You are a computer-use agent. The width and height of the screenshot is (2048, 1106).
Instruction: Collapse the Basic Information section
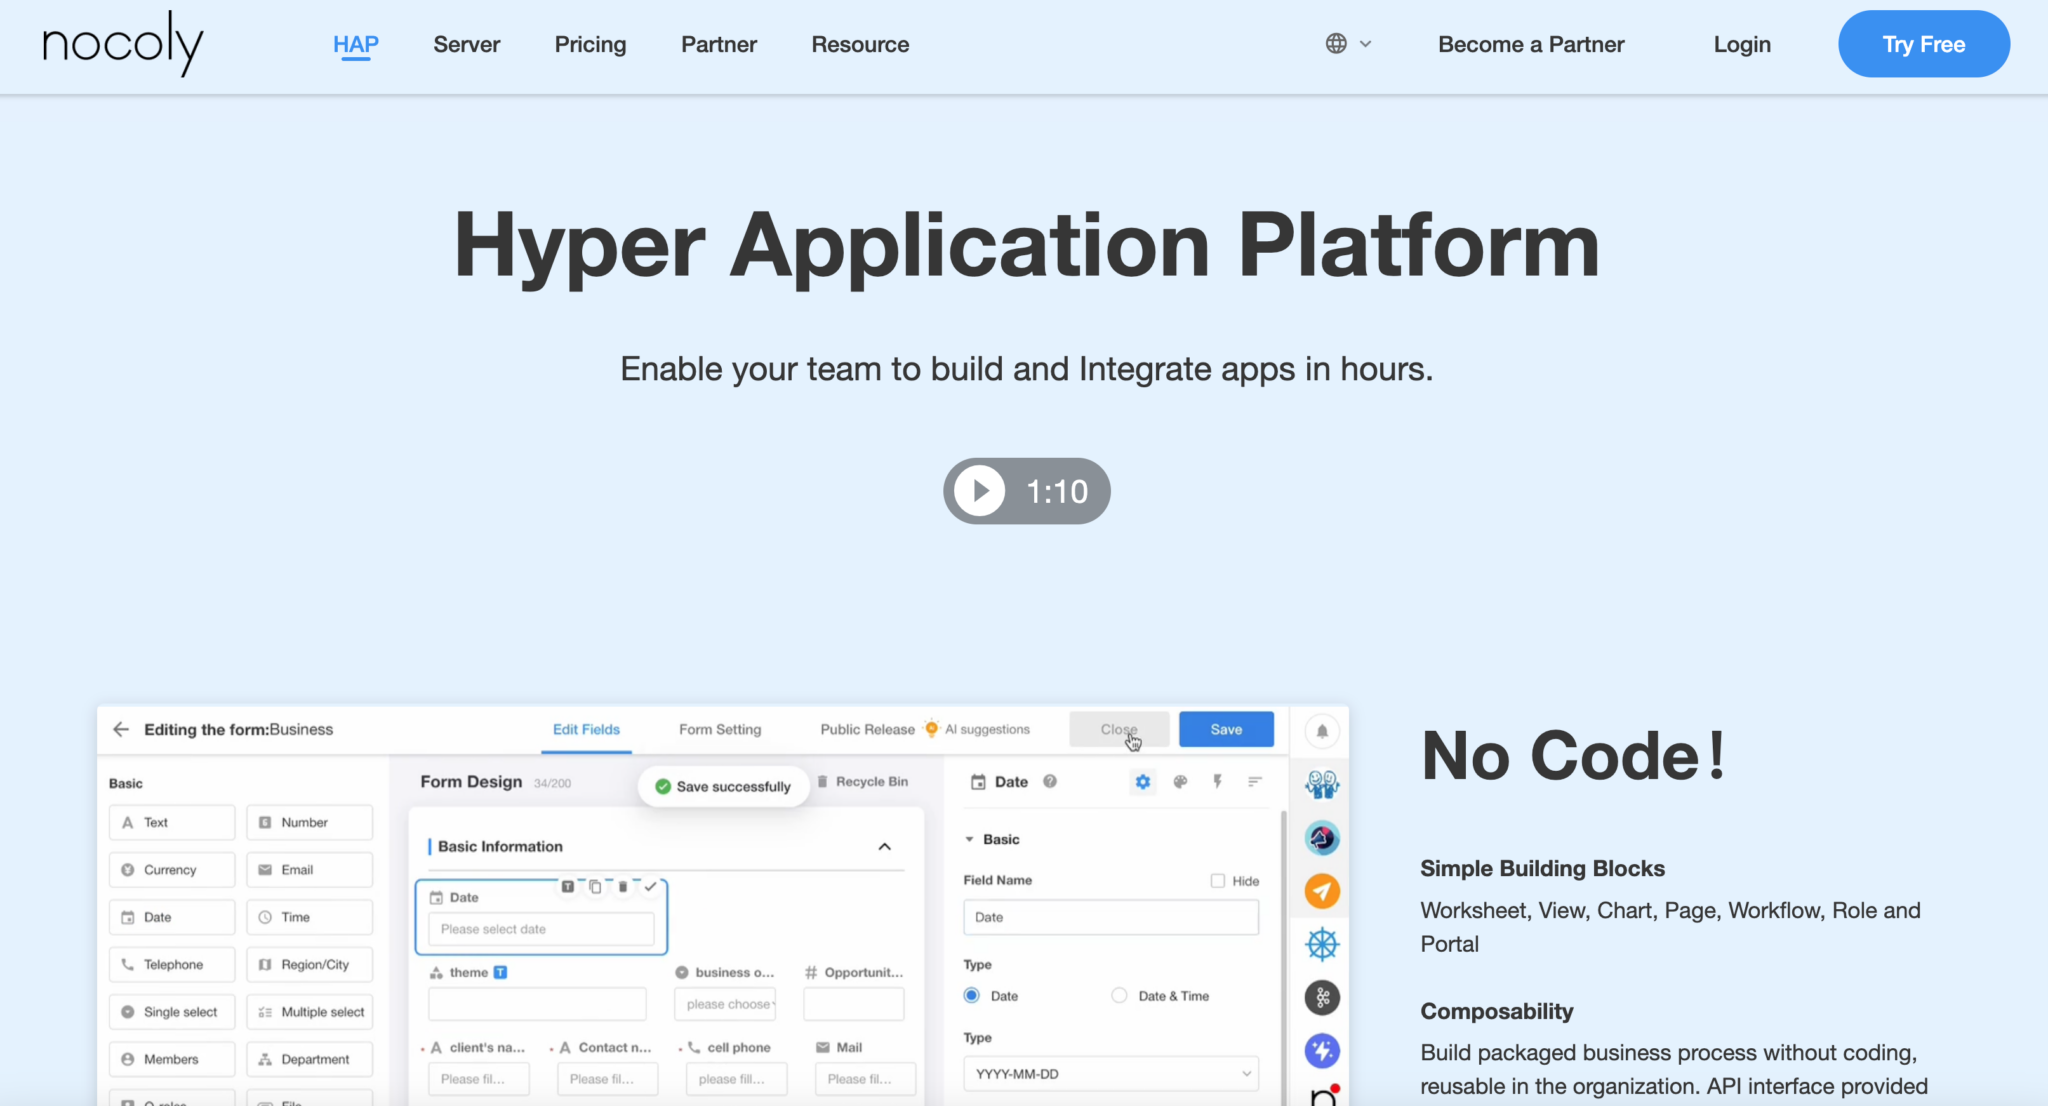point(884,845)
